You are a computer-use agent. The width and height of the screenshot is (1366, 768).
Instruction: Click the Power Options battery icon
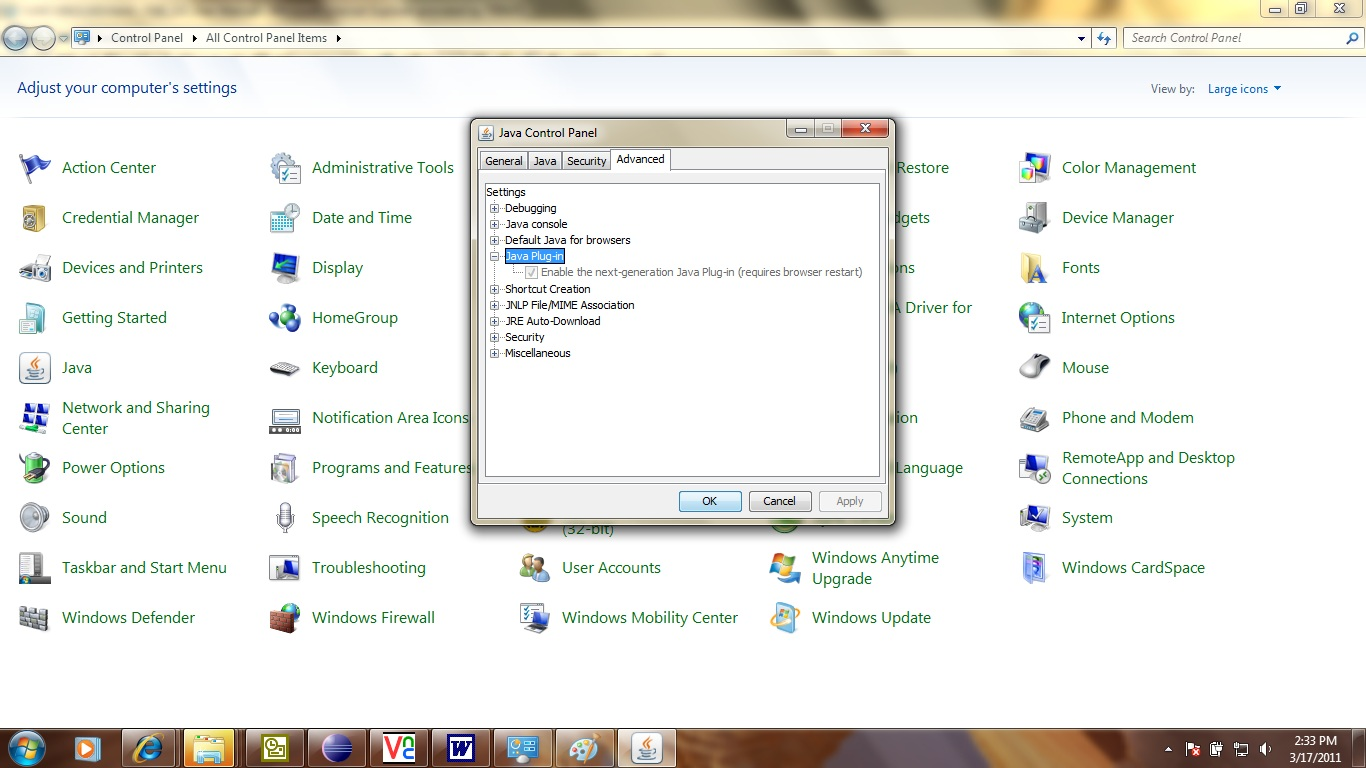(35, 468)
